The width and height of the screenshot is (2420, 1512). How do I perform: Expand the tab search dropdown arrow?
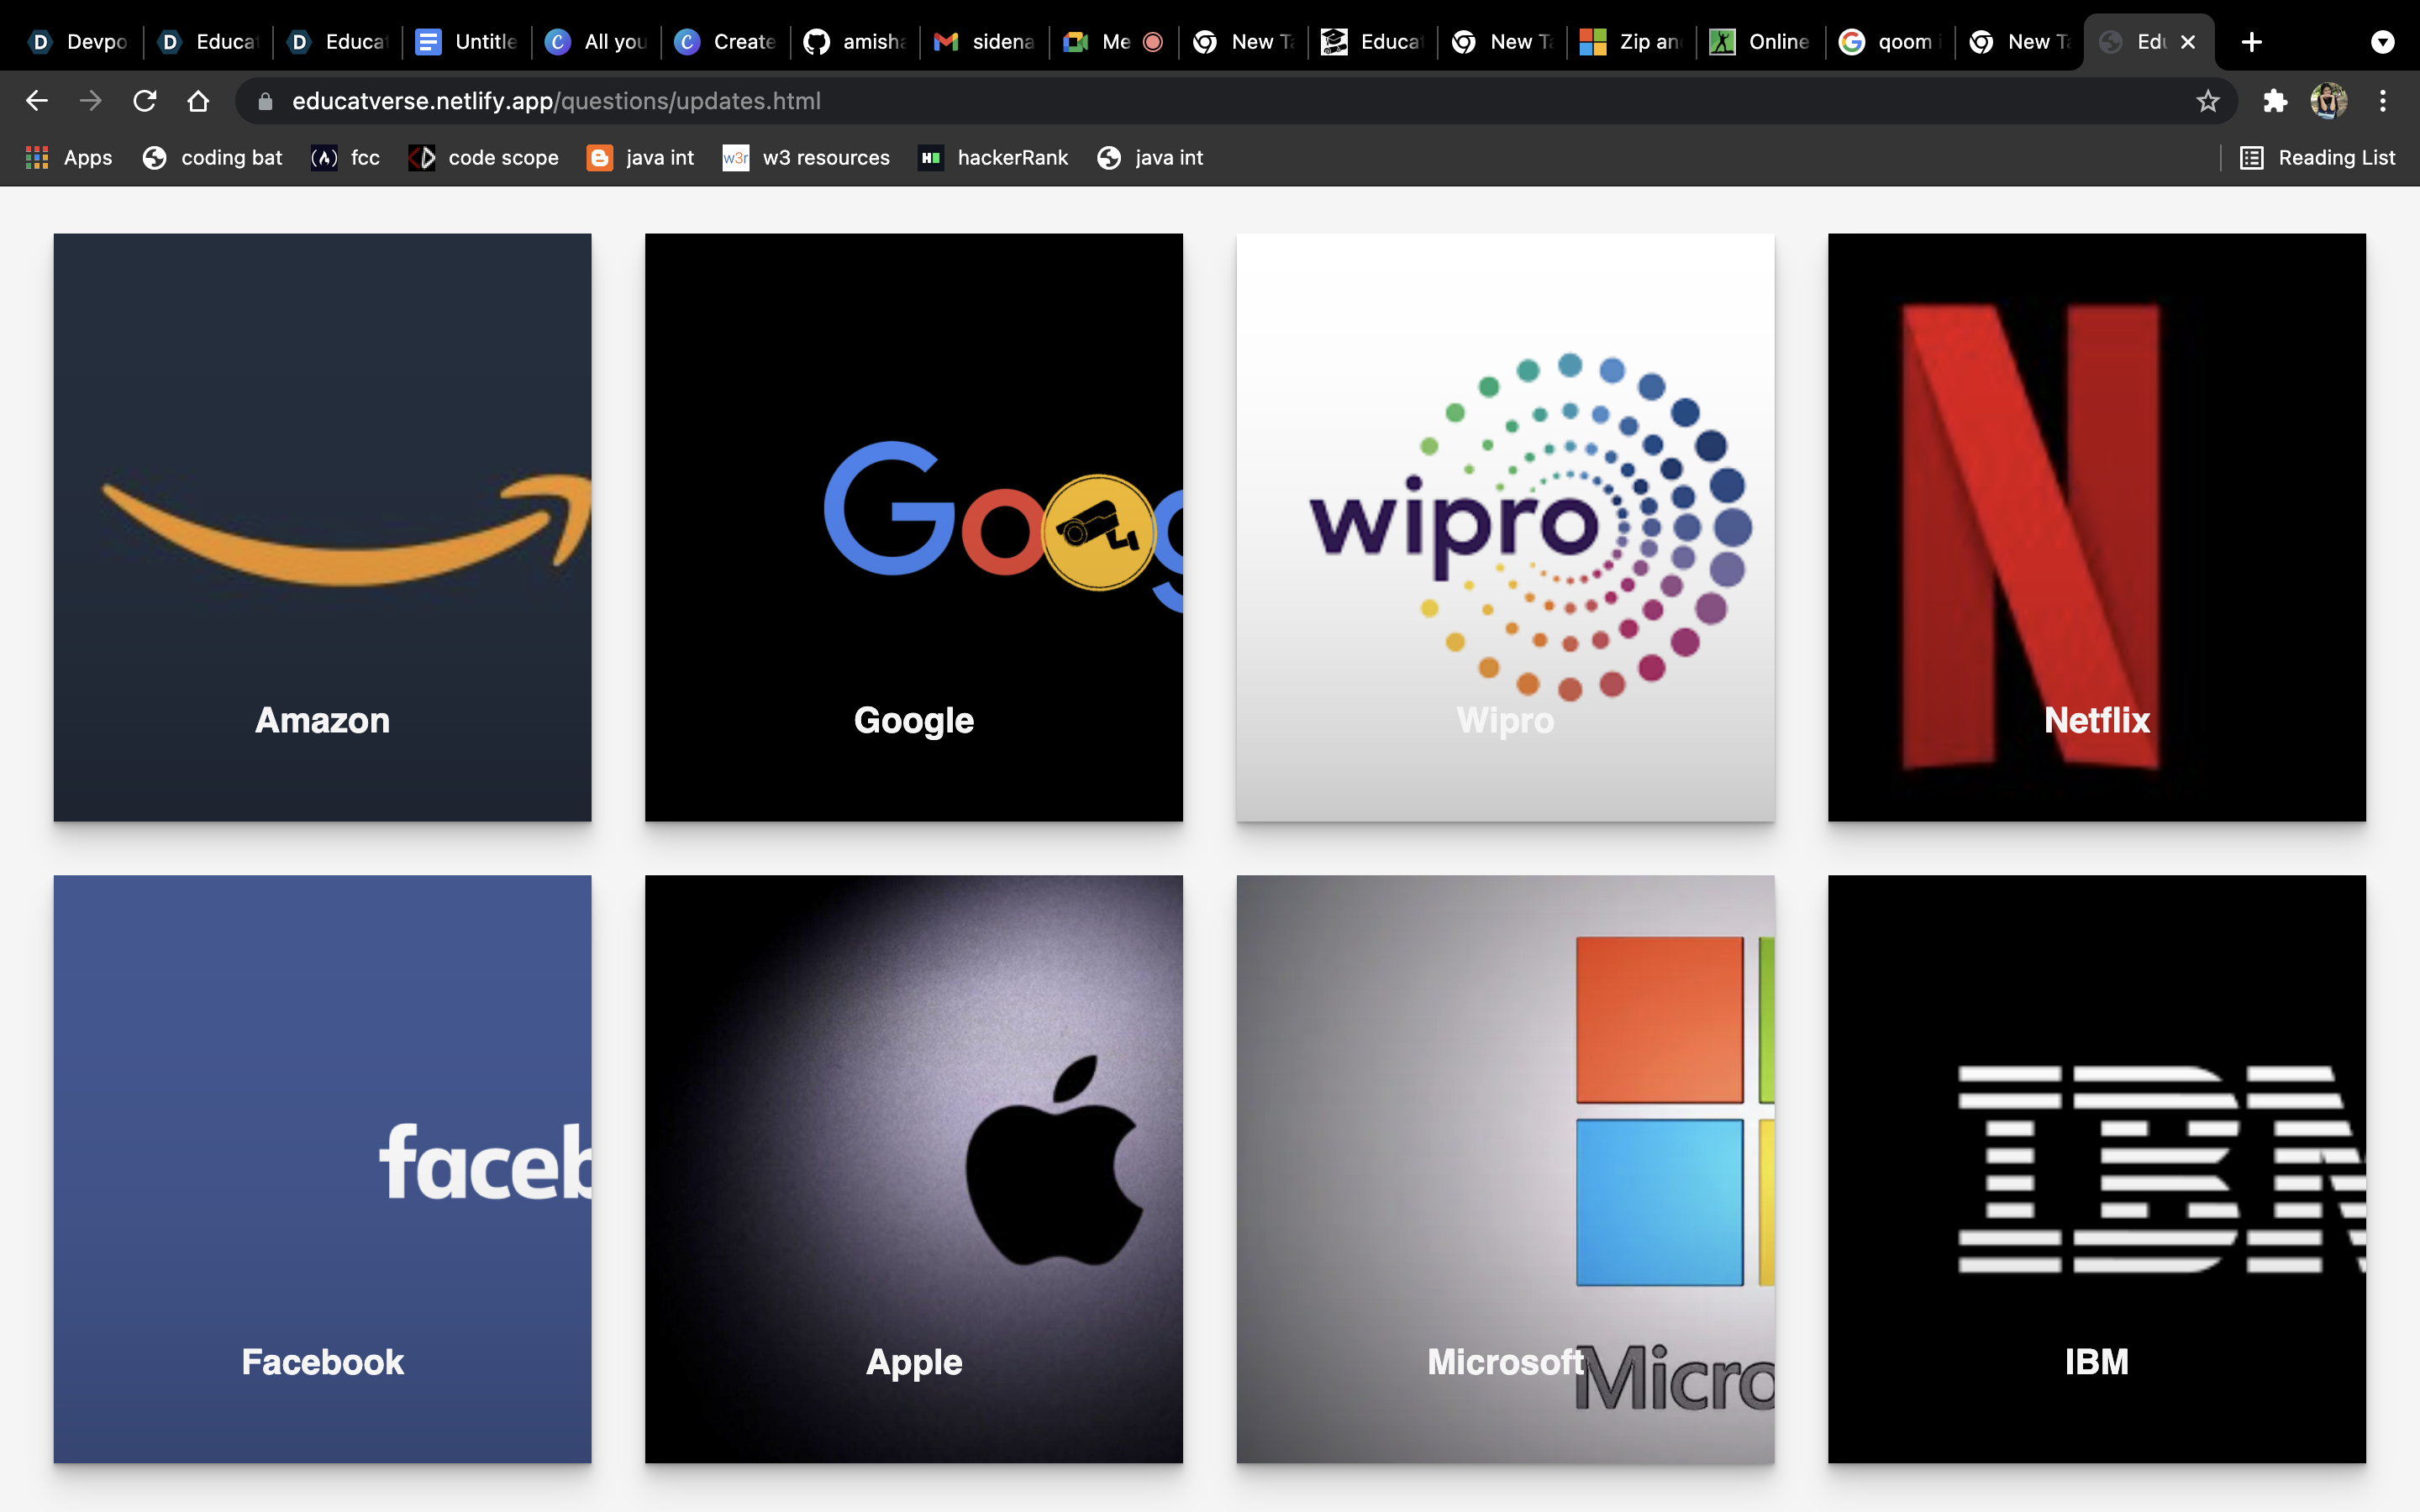(x=2382, y=42)
